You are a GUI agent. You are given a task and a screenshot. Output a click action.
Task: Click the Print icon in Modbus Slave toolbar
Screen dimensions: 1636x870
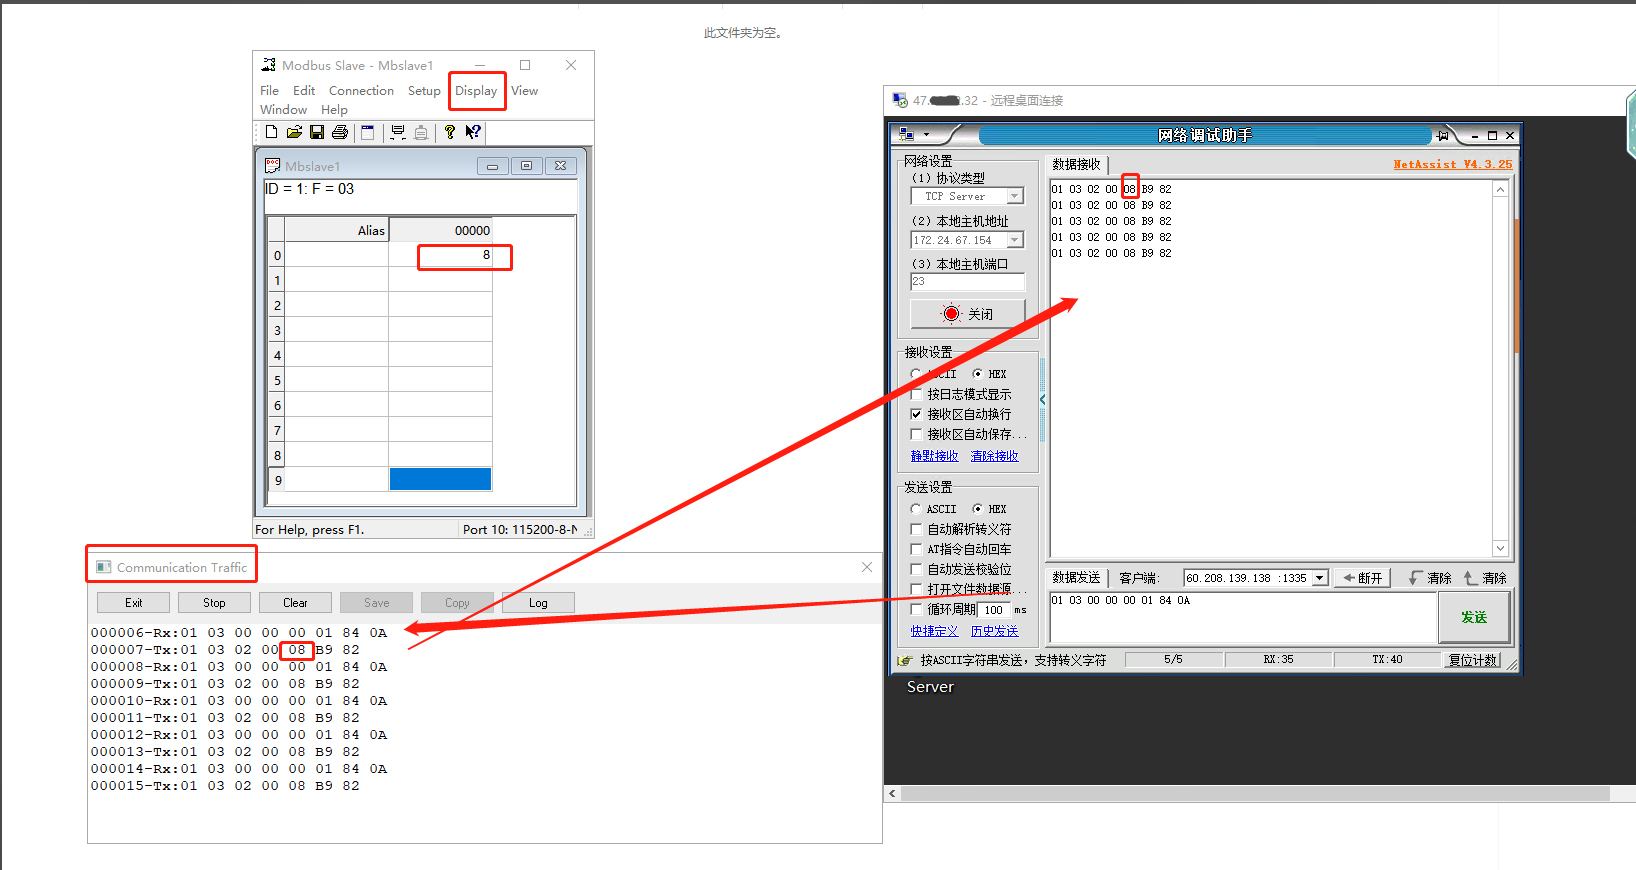(340, 132)
